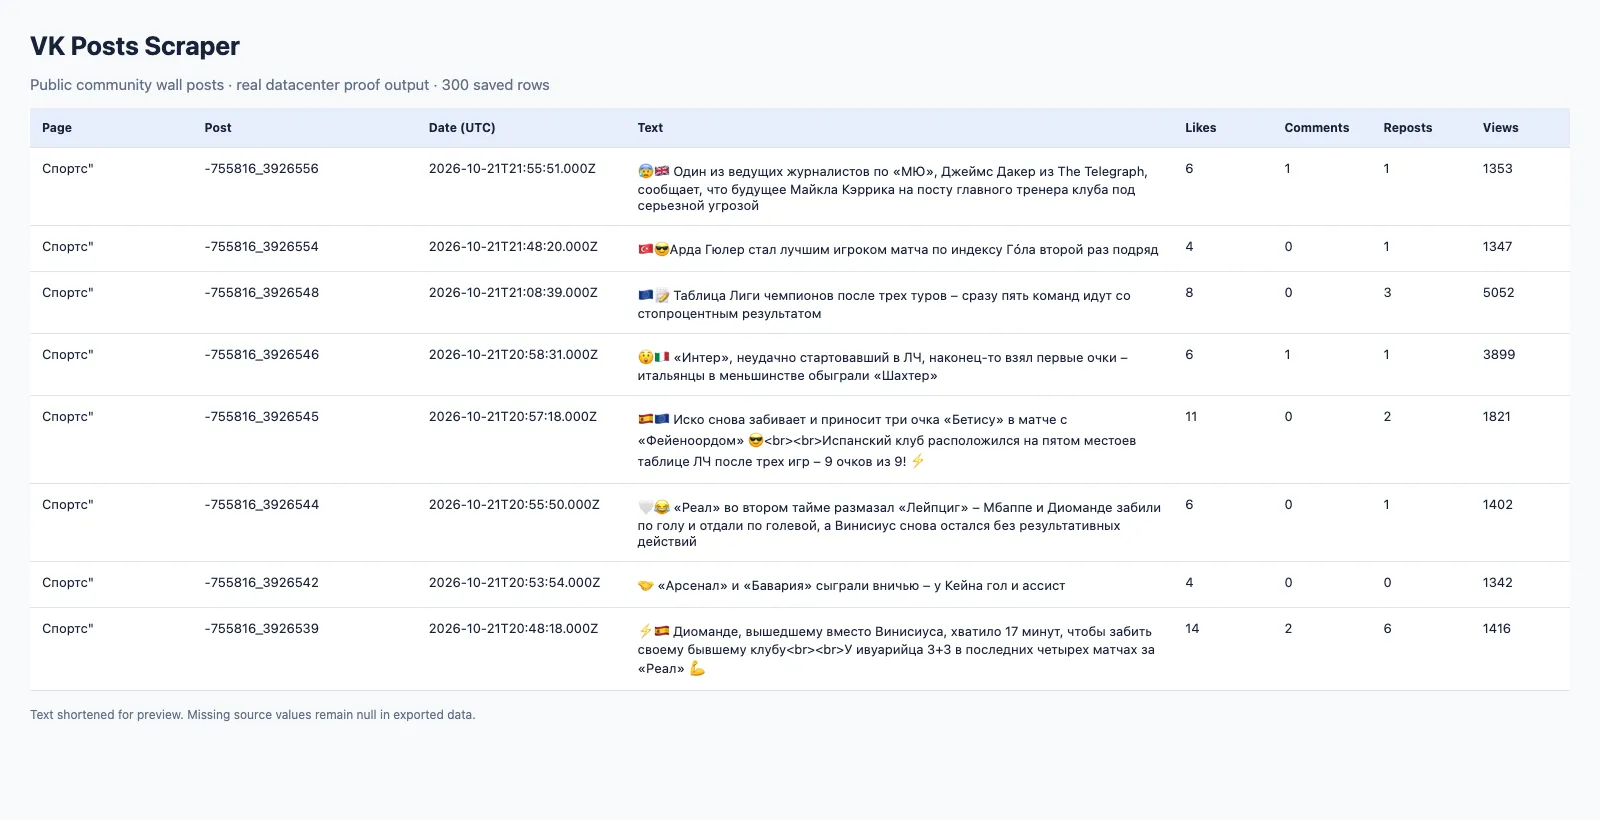Click the Views column header
Viewport: 1600px width, 820px height.
[1501, 128]
